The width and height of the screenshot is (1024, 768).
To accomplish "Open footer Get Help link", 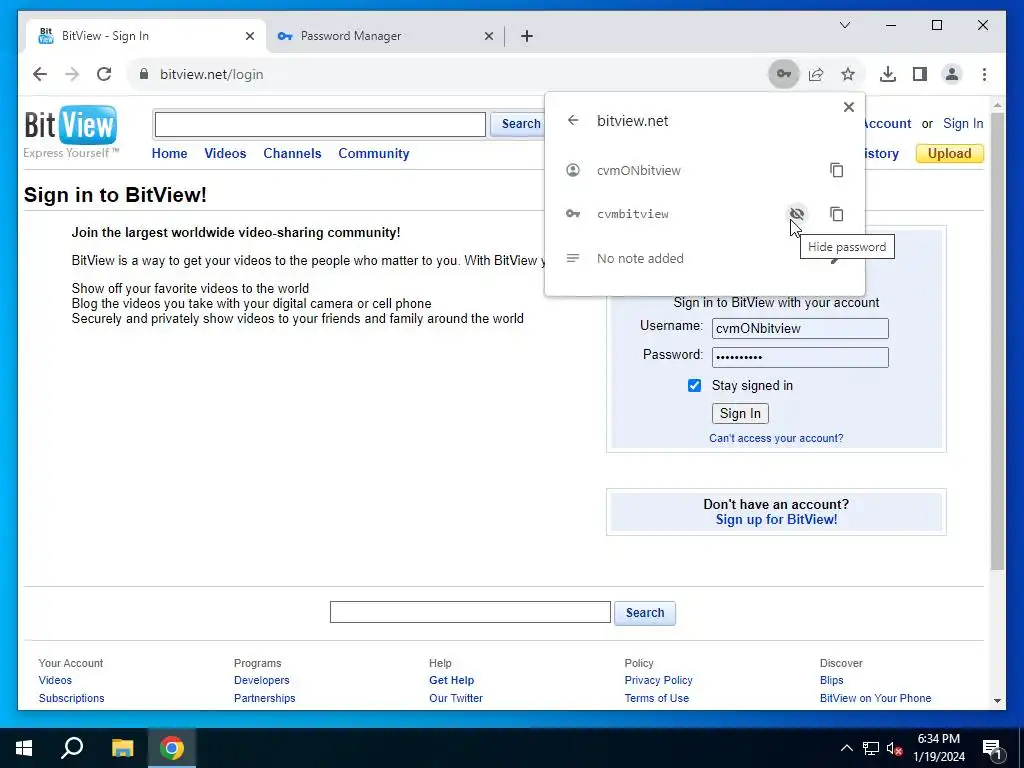I will pyautogui.click(x=451, y=680).
